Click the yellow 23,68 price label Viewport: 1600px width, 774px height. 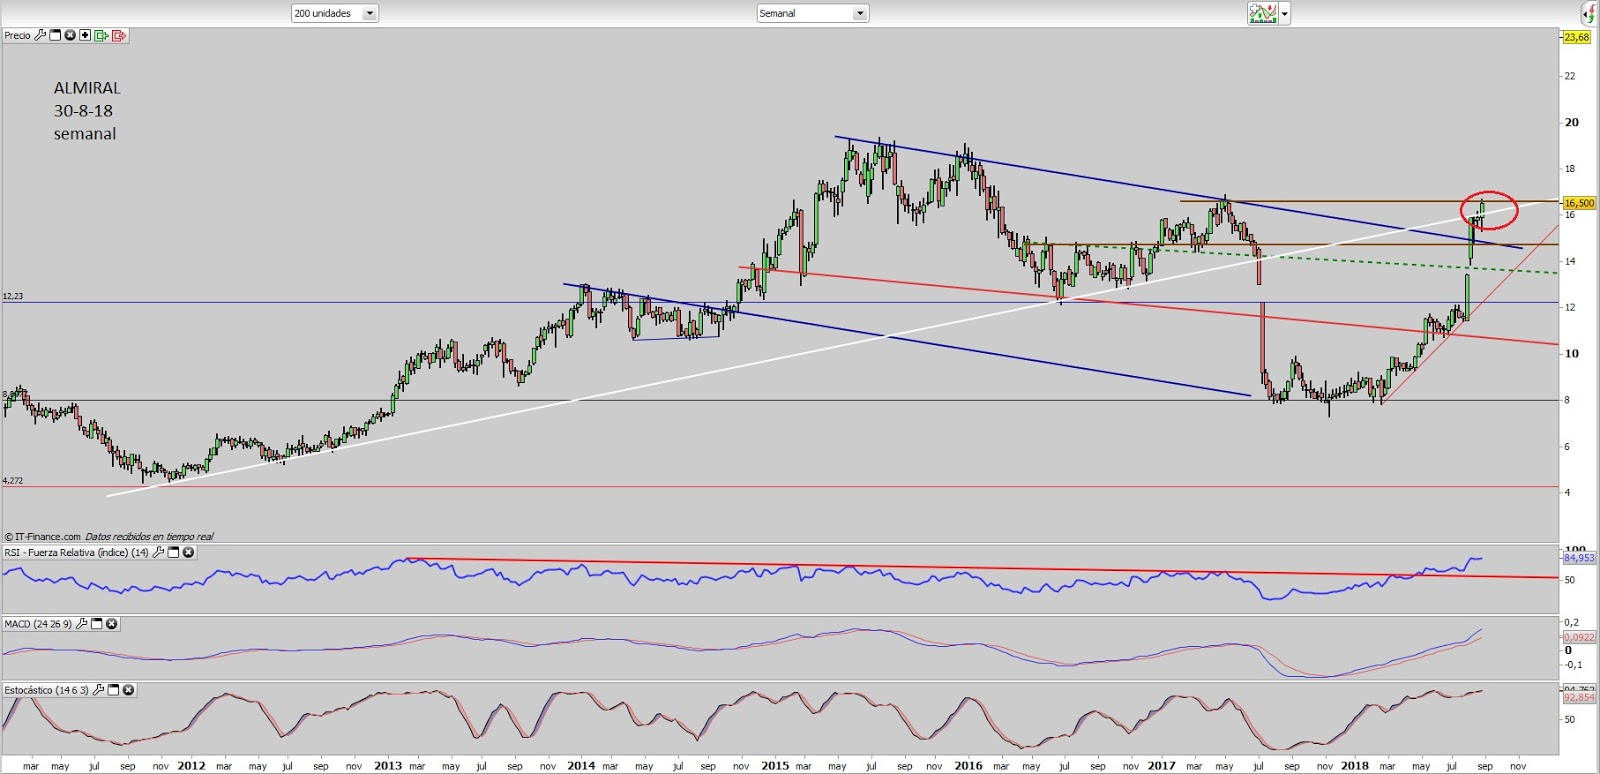coord(1576,37)
